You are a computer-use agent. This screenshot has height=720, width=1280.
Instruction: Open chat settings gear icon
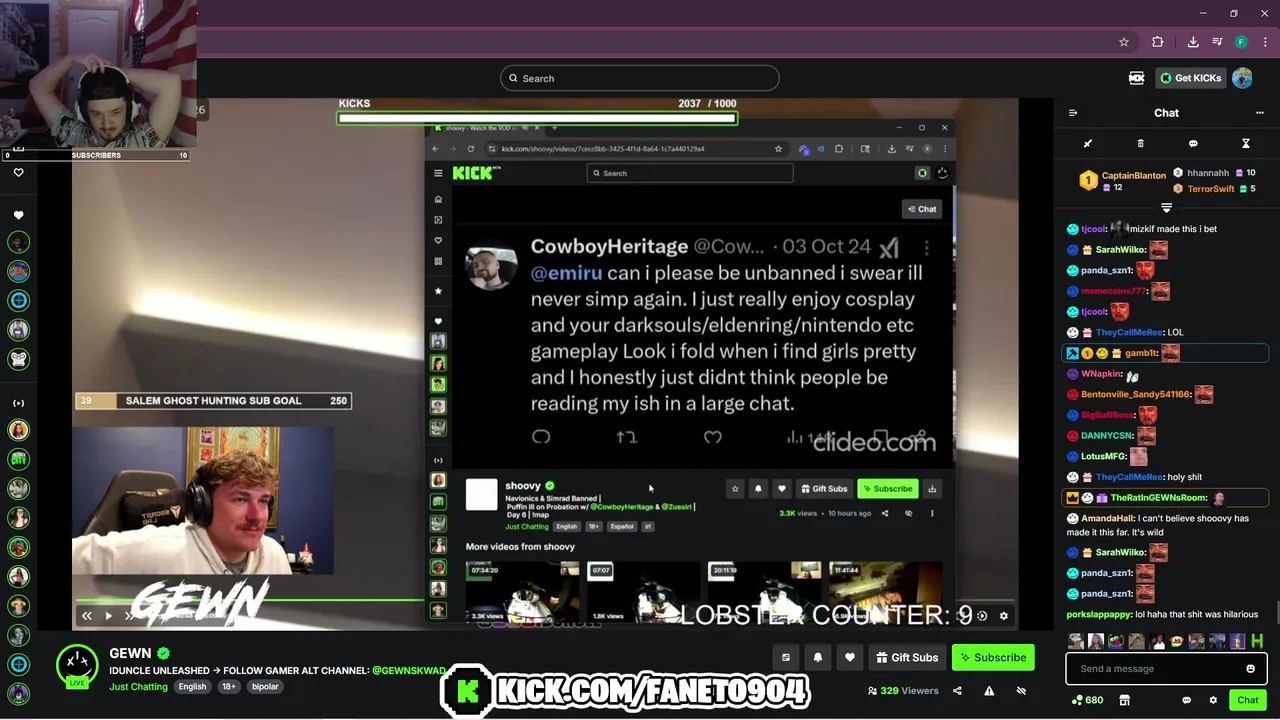(x=1213, y=700)
